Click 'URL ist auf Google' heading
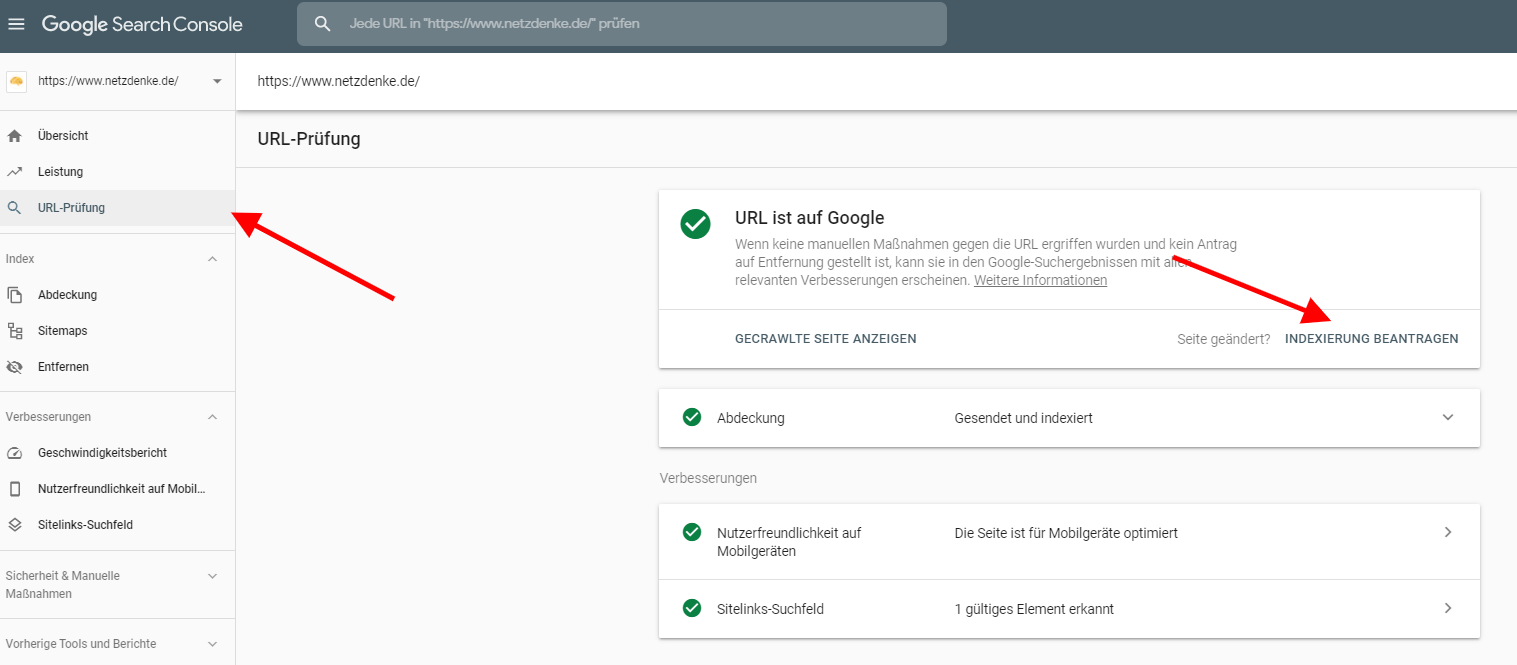This screenshot has width=1517, height=665. click(810, 218)
